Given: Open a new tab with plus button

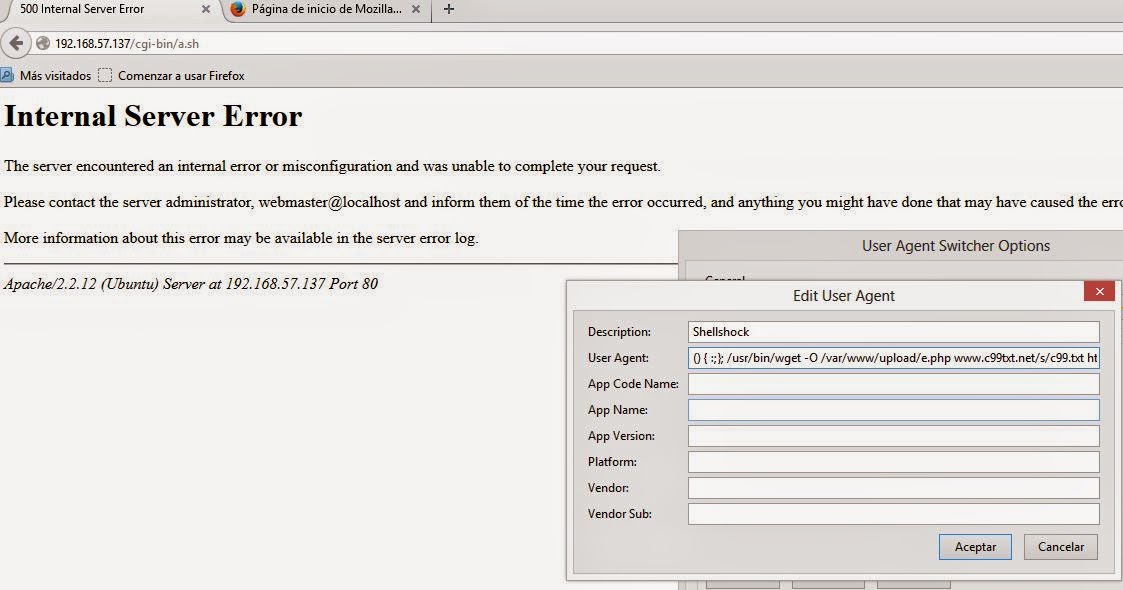Looking at the screenshot, I should [x=449, y=9].
